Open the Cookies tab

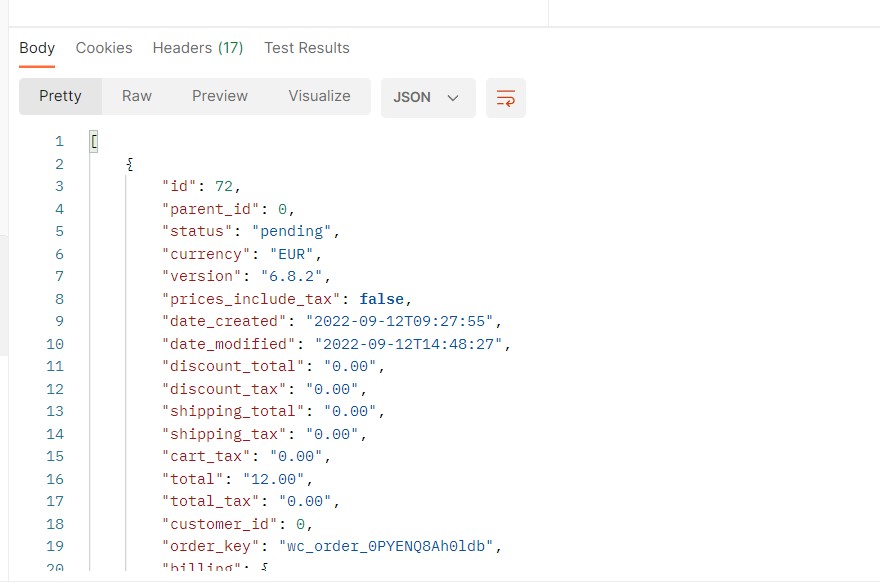(104, 48)
